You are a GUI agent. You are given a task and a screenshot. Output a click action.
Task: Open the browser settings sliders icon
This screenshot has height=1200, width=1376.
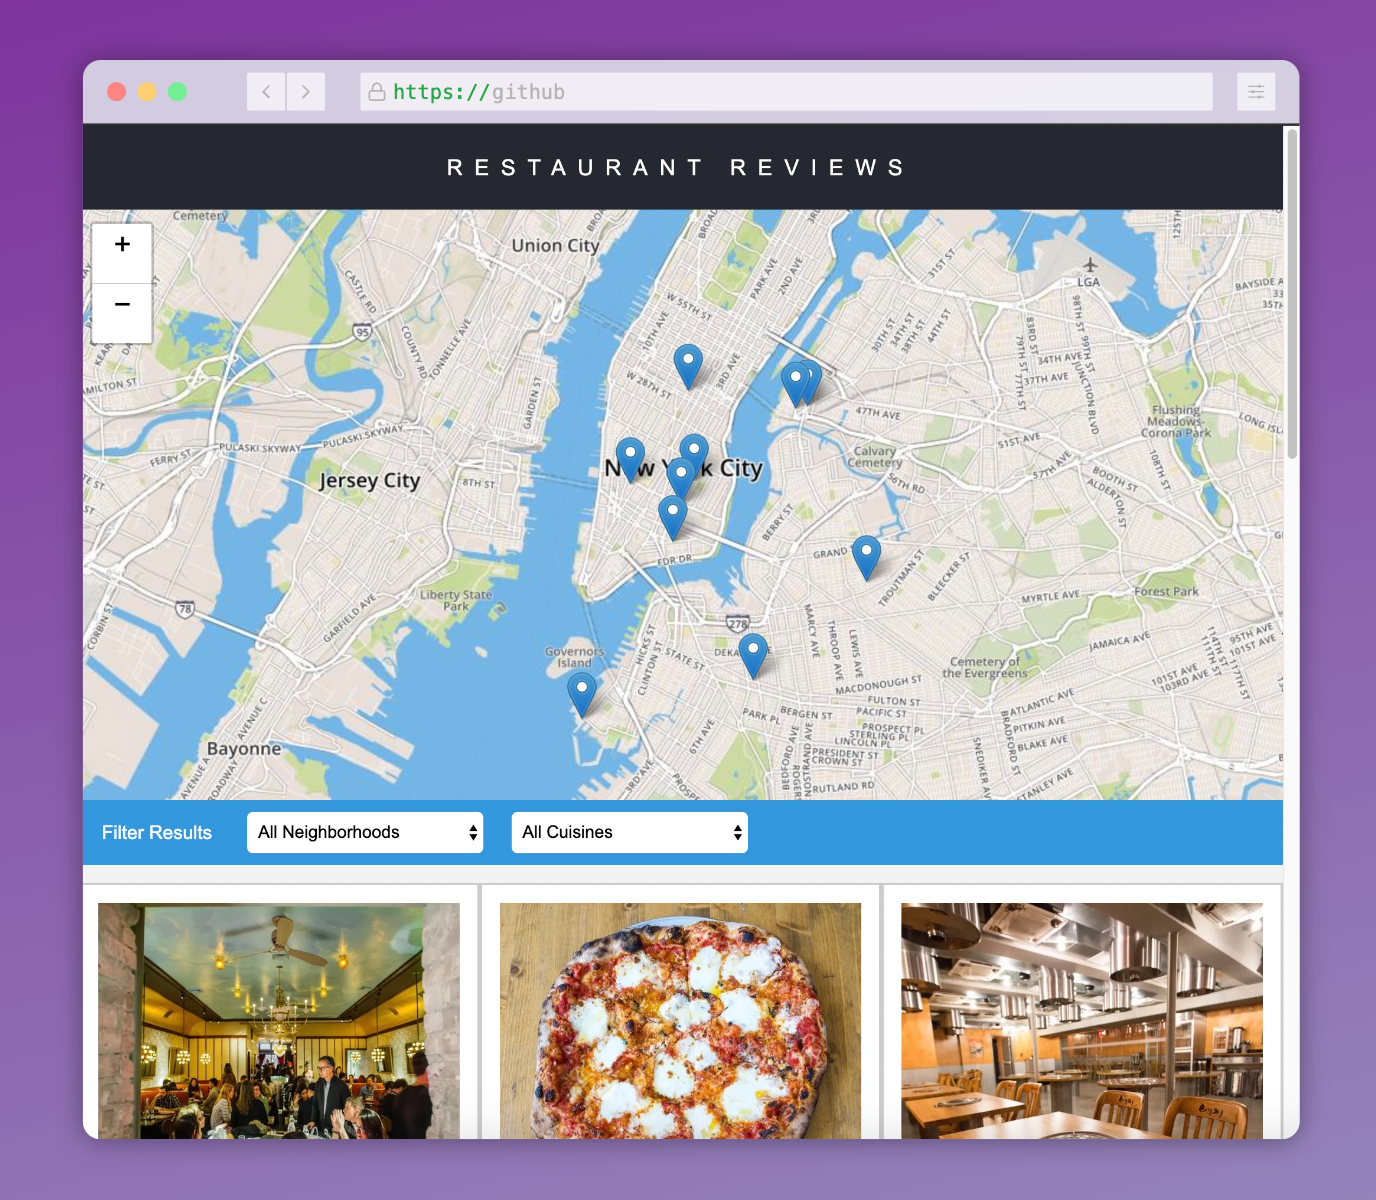[x=1256, y=92]
